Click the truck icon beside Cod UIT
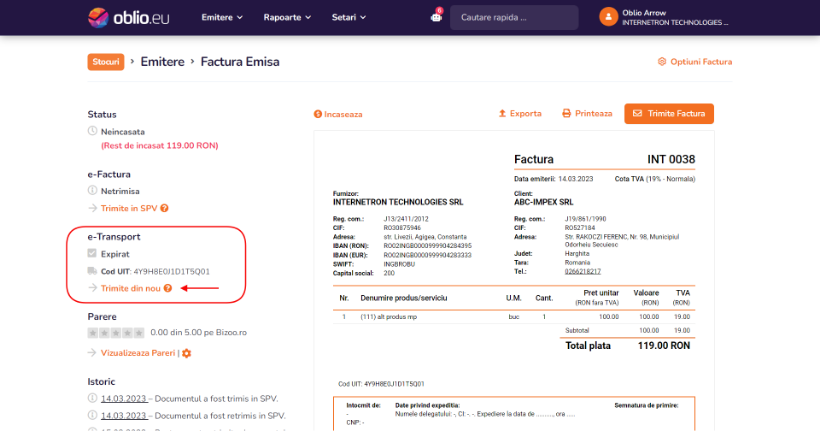Viewport: 820px width, 431px height. 92,271
